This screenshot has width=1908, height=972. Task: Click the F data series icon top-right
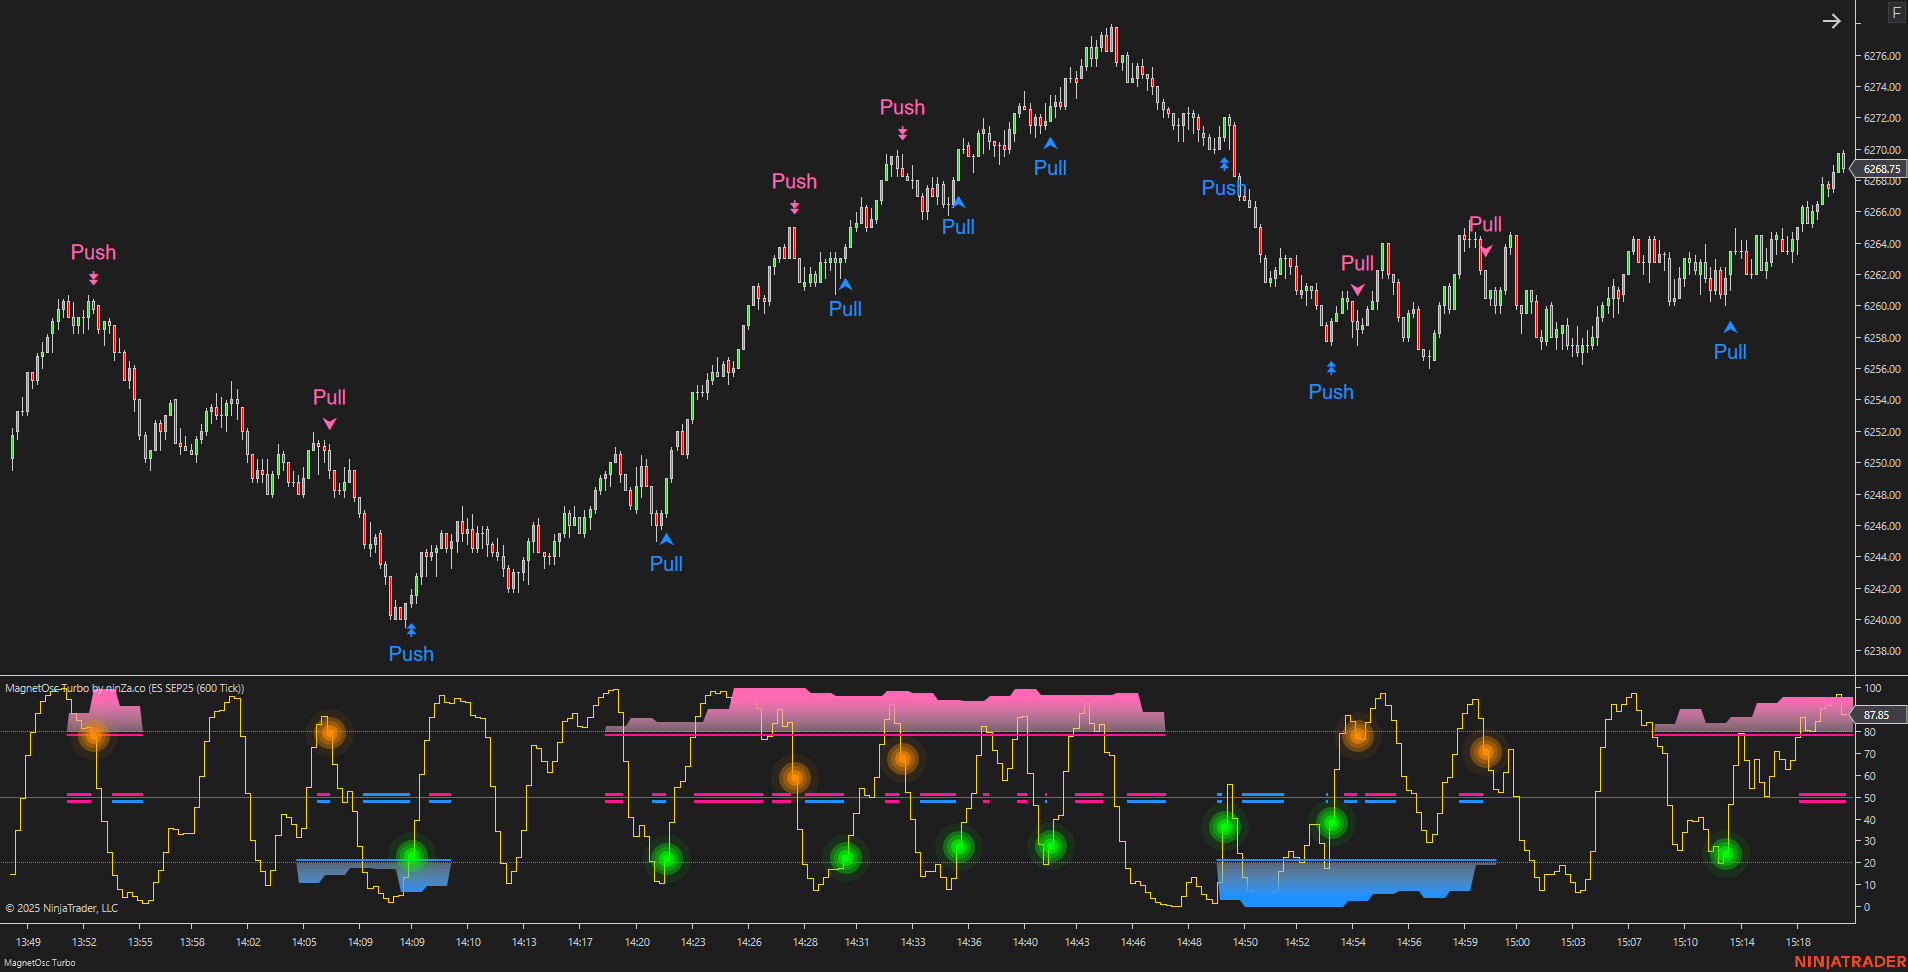pyautogui.click(x=1895, y=12)
